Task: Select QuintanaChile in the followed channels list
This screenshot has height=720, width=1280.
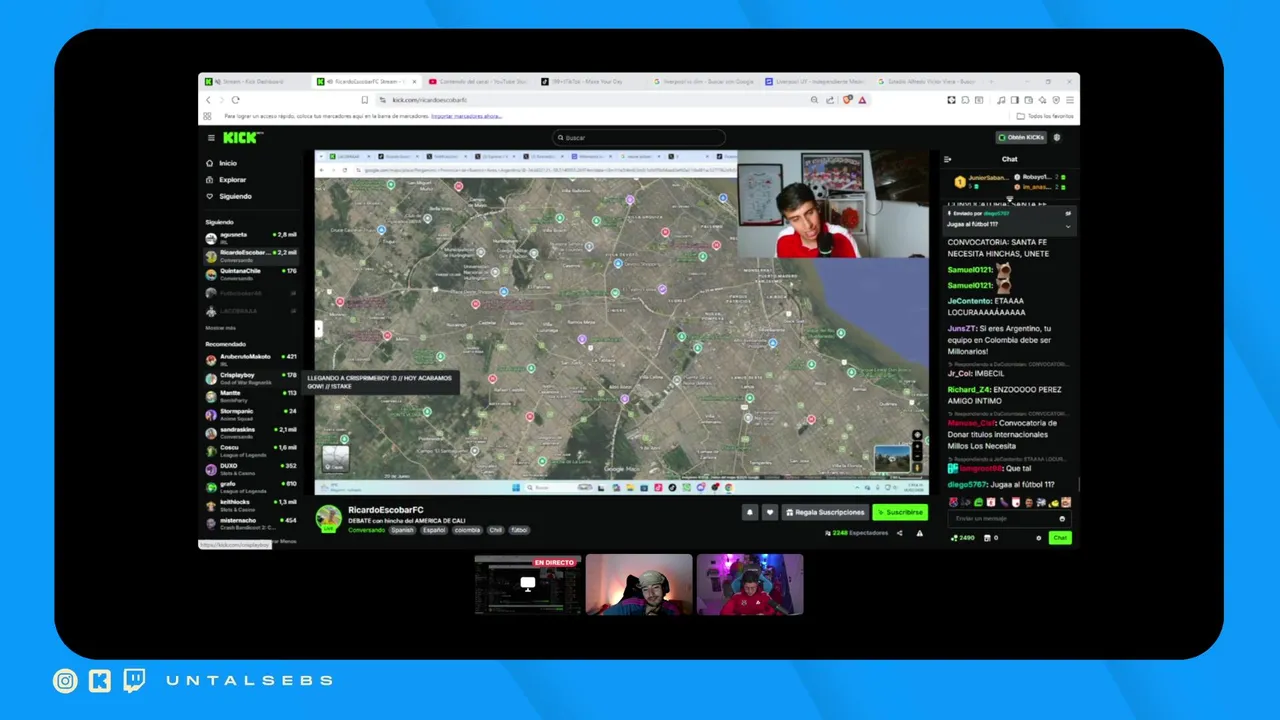Action: pos(252,273)
